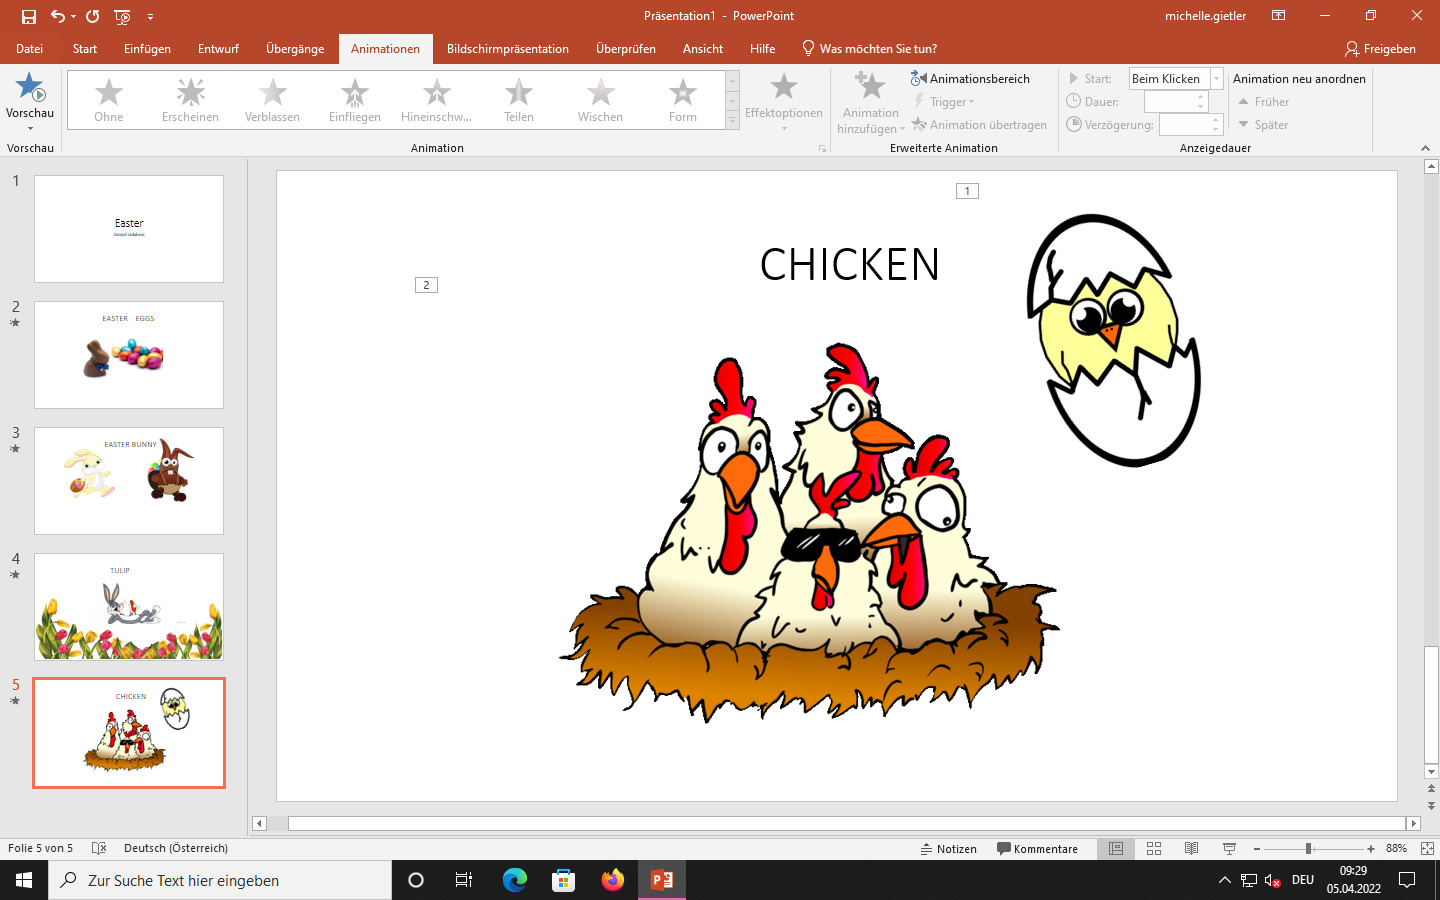The image size is (1440, 900).
Task: Click the Vorschau preview star icon
Action: pos(30,87)
